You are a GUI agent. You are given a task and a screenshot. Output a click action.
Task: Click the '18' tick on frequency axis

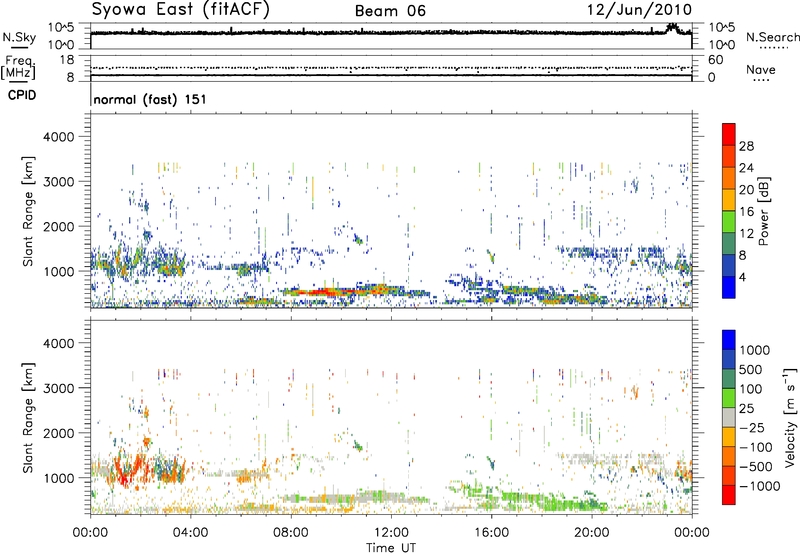(x=67, y=60)
